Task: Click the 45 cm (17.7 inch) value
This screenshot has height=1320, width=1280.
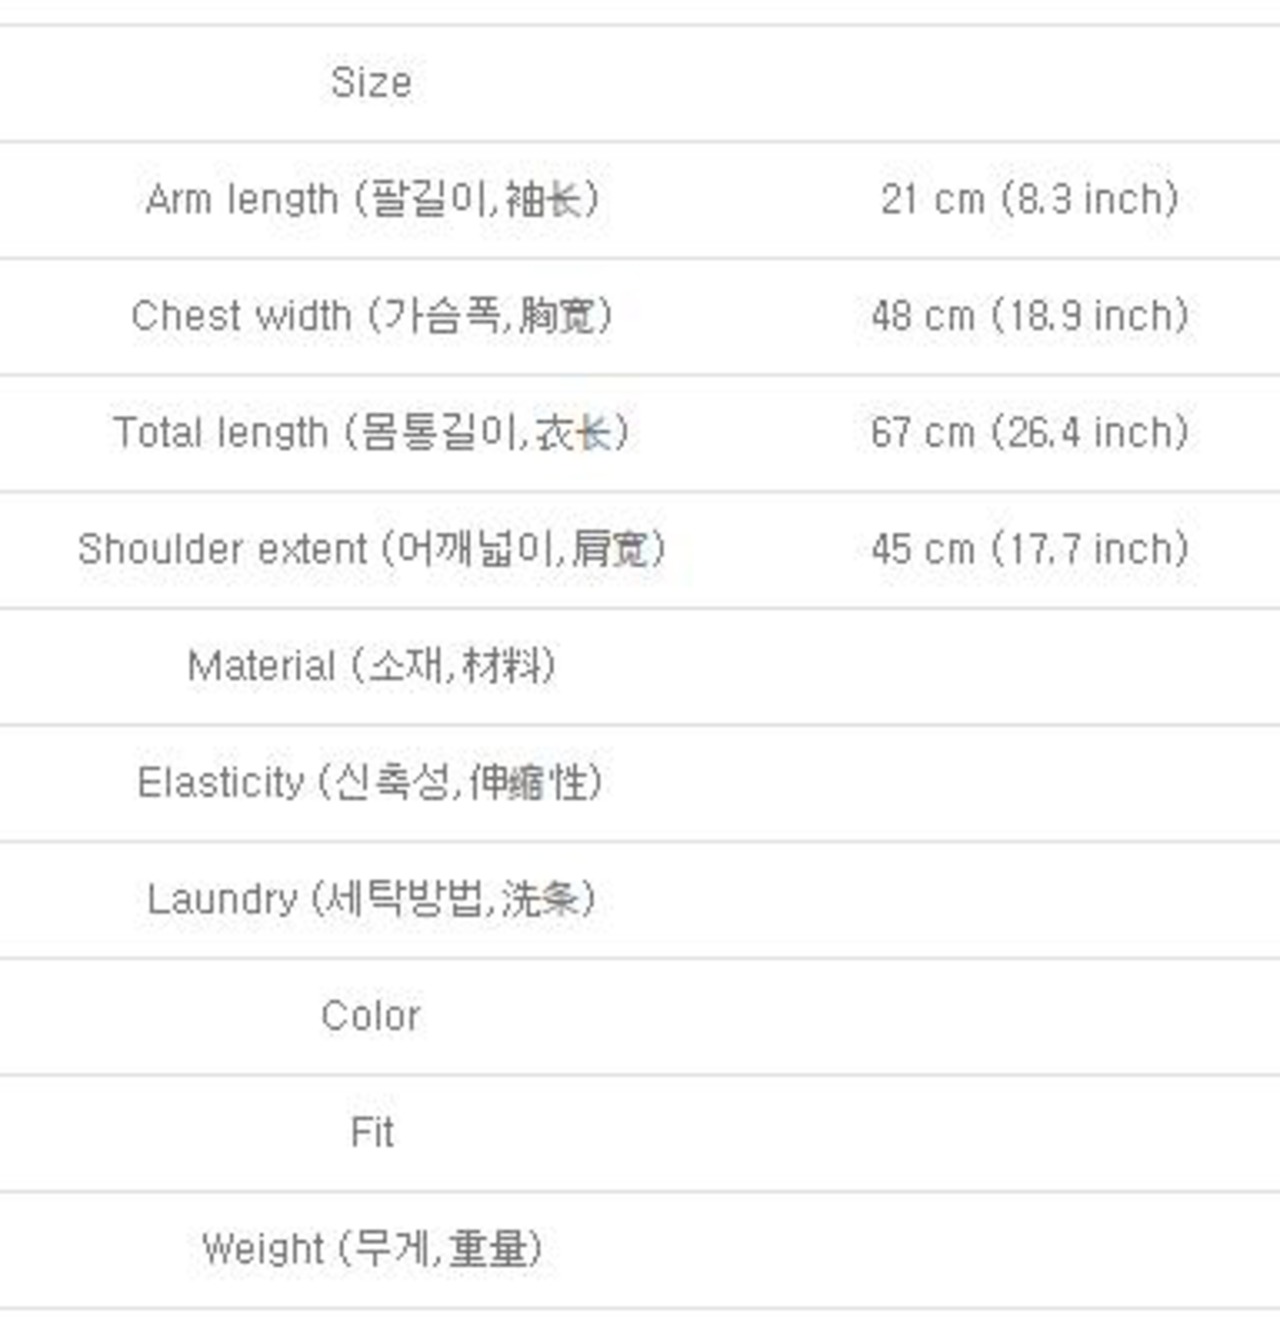Action: (x=1029, y=549)
